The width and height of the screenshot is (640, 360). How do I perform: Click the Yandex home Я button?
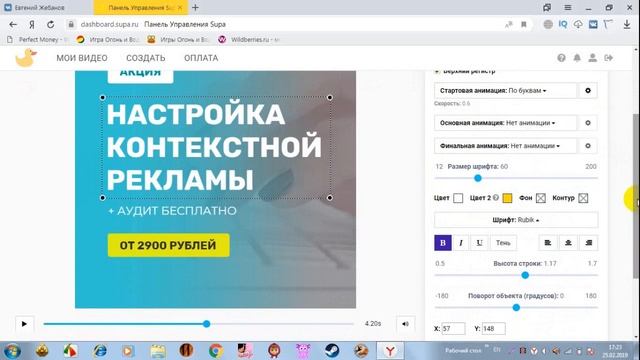pyautogui.click(x=32, y=24)
